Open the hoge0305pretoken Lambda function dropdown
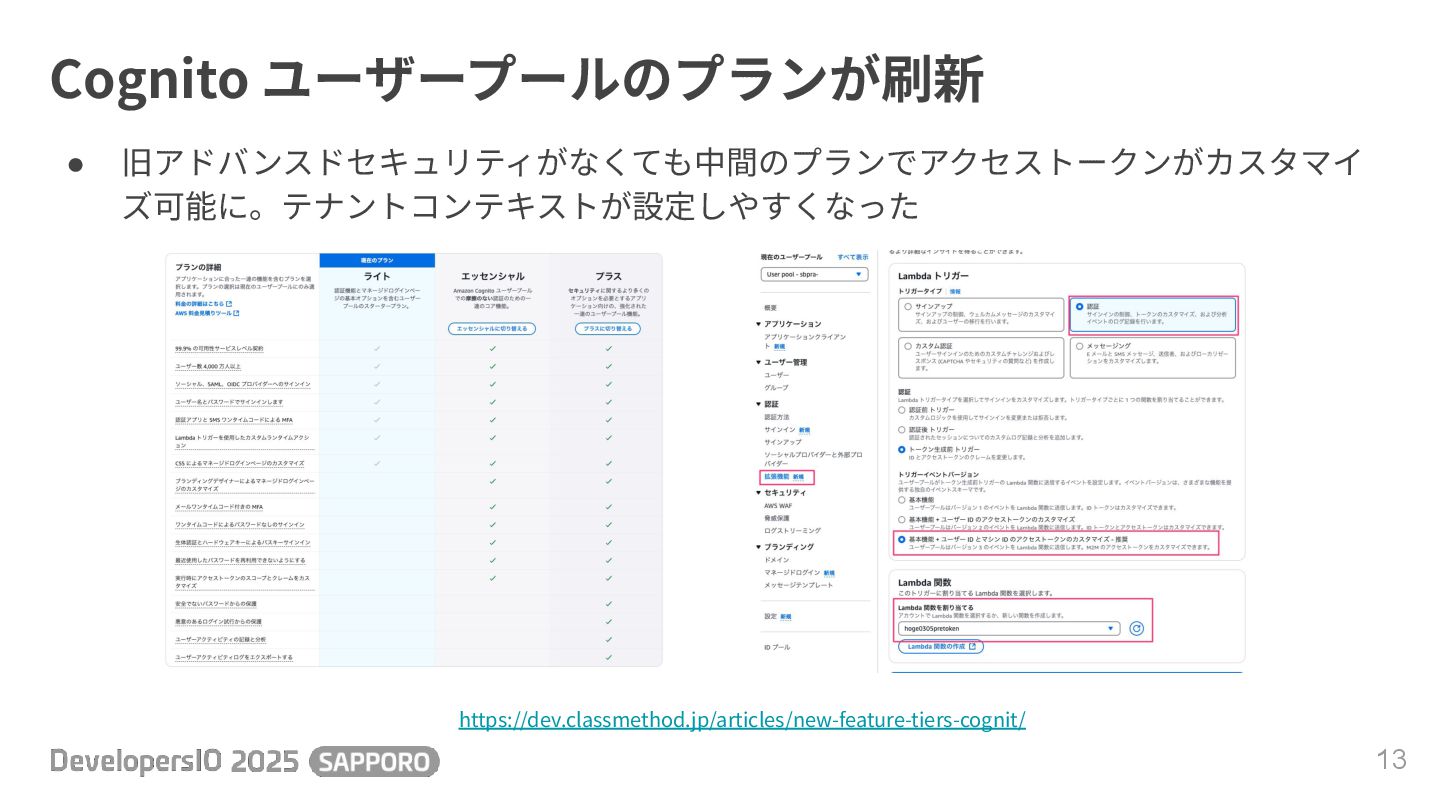Screen dimensions: 1440x810 [1008, 628]
